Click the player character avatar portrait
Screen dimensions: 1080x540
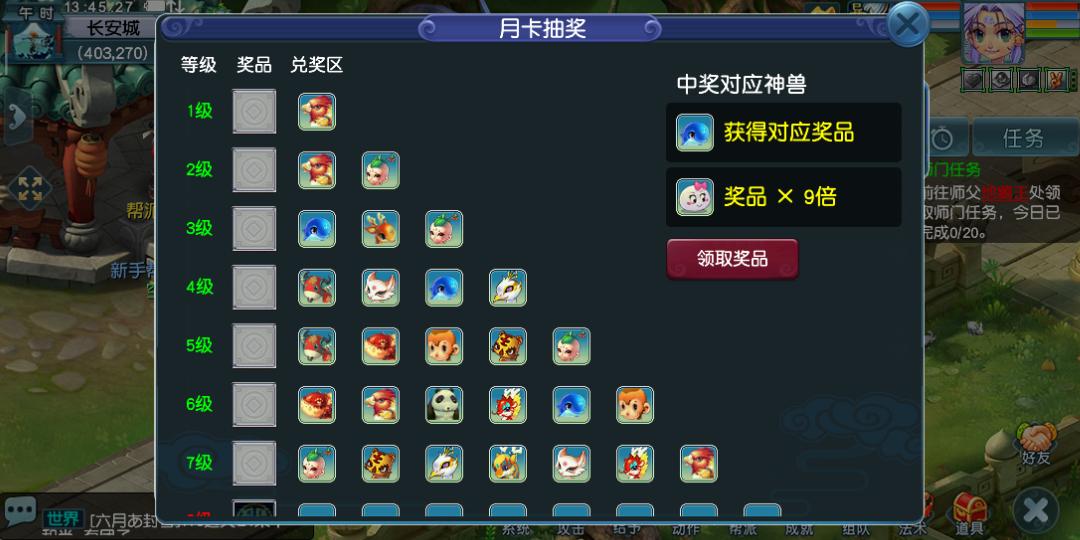tap(994, 32)
